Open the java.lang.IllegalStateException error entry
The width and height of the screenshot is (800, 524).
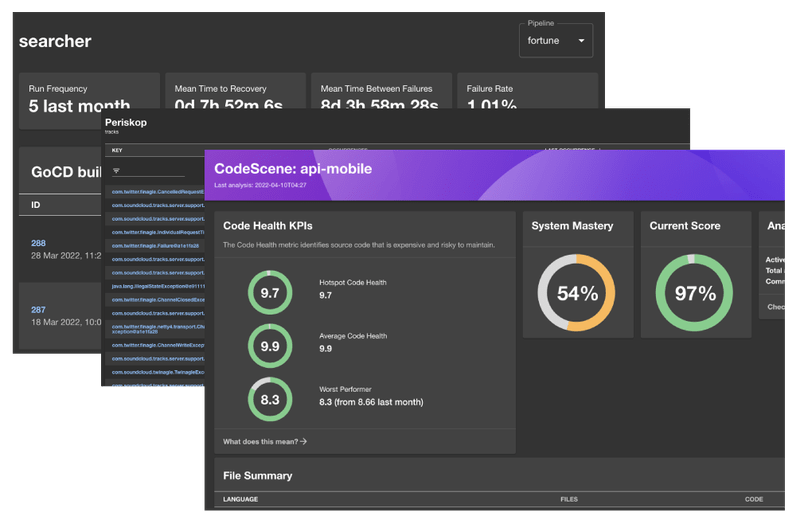158,286
